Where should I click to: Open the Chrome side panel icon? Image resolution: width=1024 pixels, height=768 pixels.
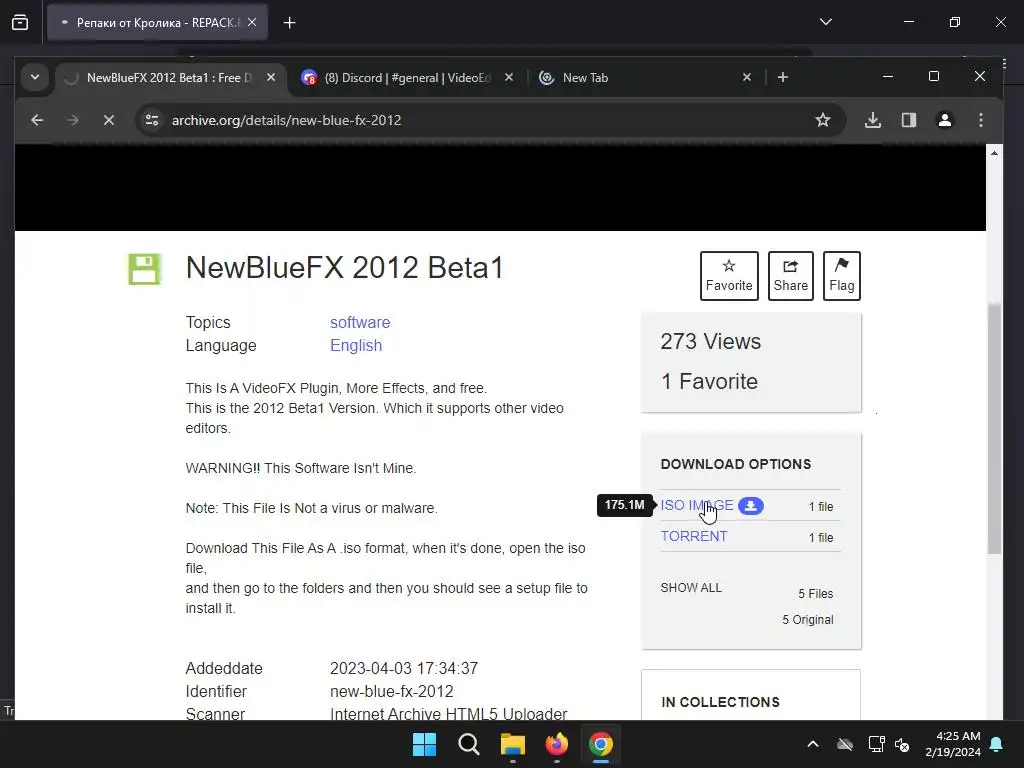point(909,120)
